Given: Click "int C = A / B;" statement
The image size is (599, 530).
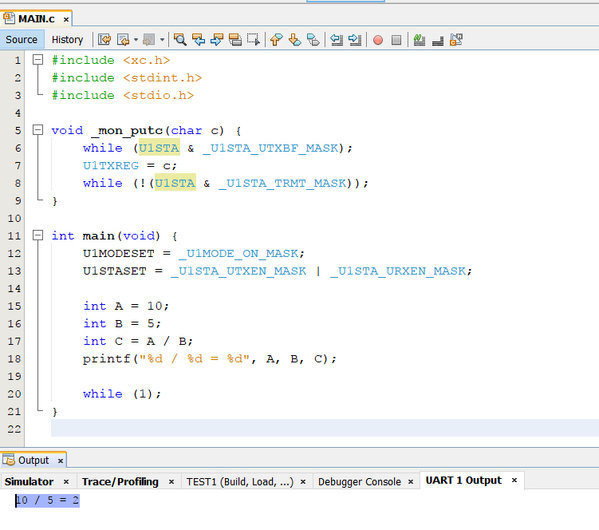Looking at the screenshot, I should coord(138,341).
